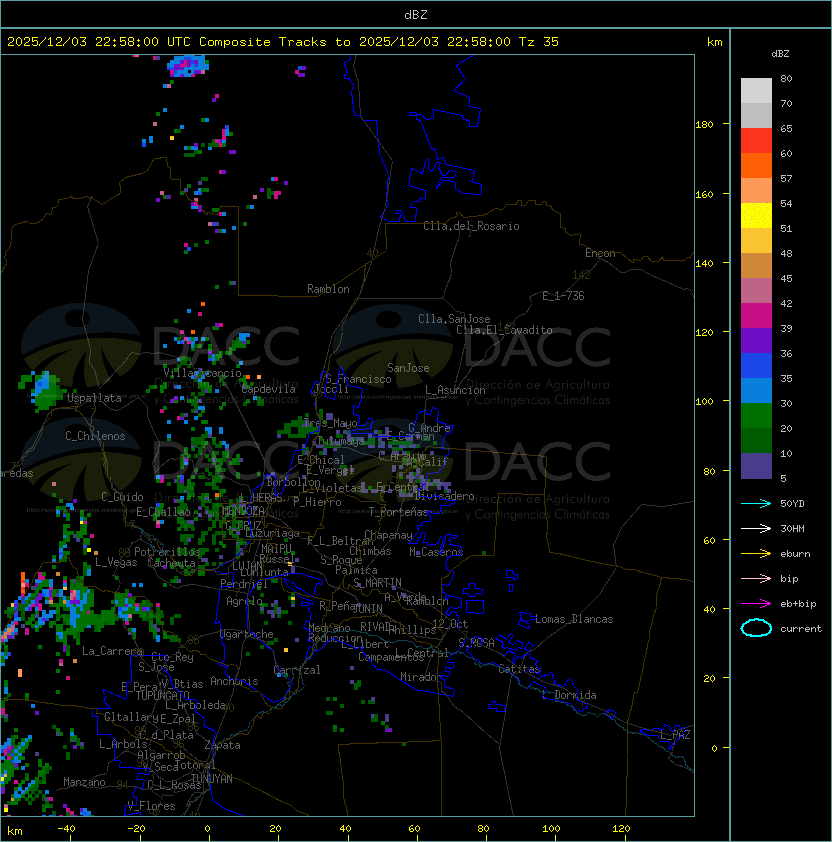This screenshot has width=832, height=842.
Task: Select the L_PAZ map label
Action: 675,735
